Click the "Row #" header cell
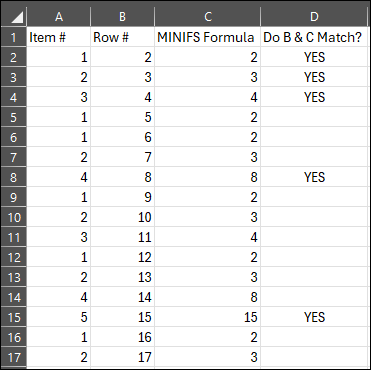This screenshot has width=371, height=370. coord(122,37)
